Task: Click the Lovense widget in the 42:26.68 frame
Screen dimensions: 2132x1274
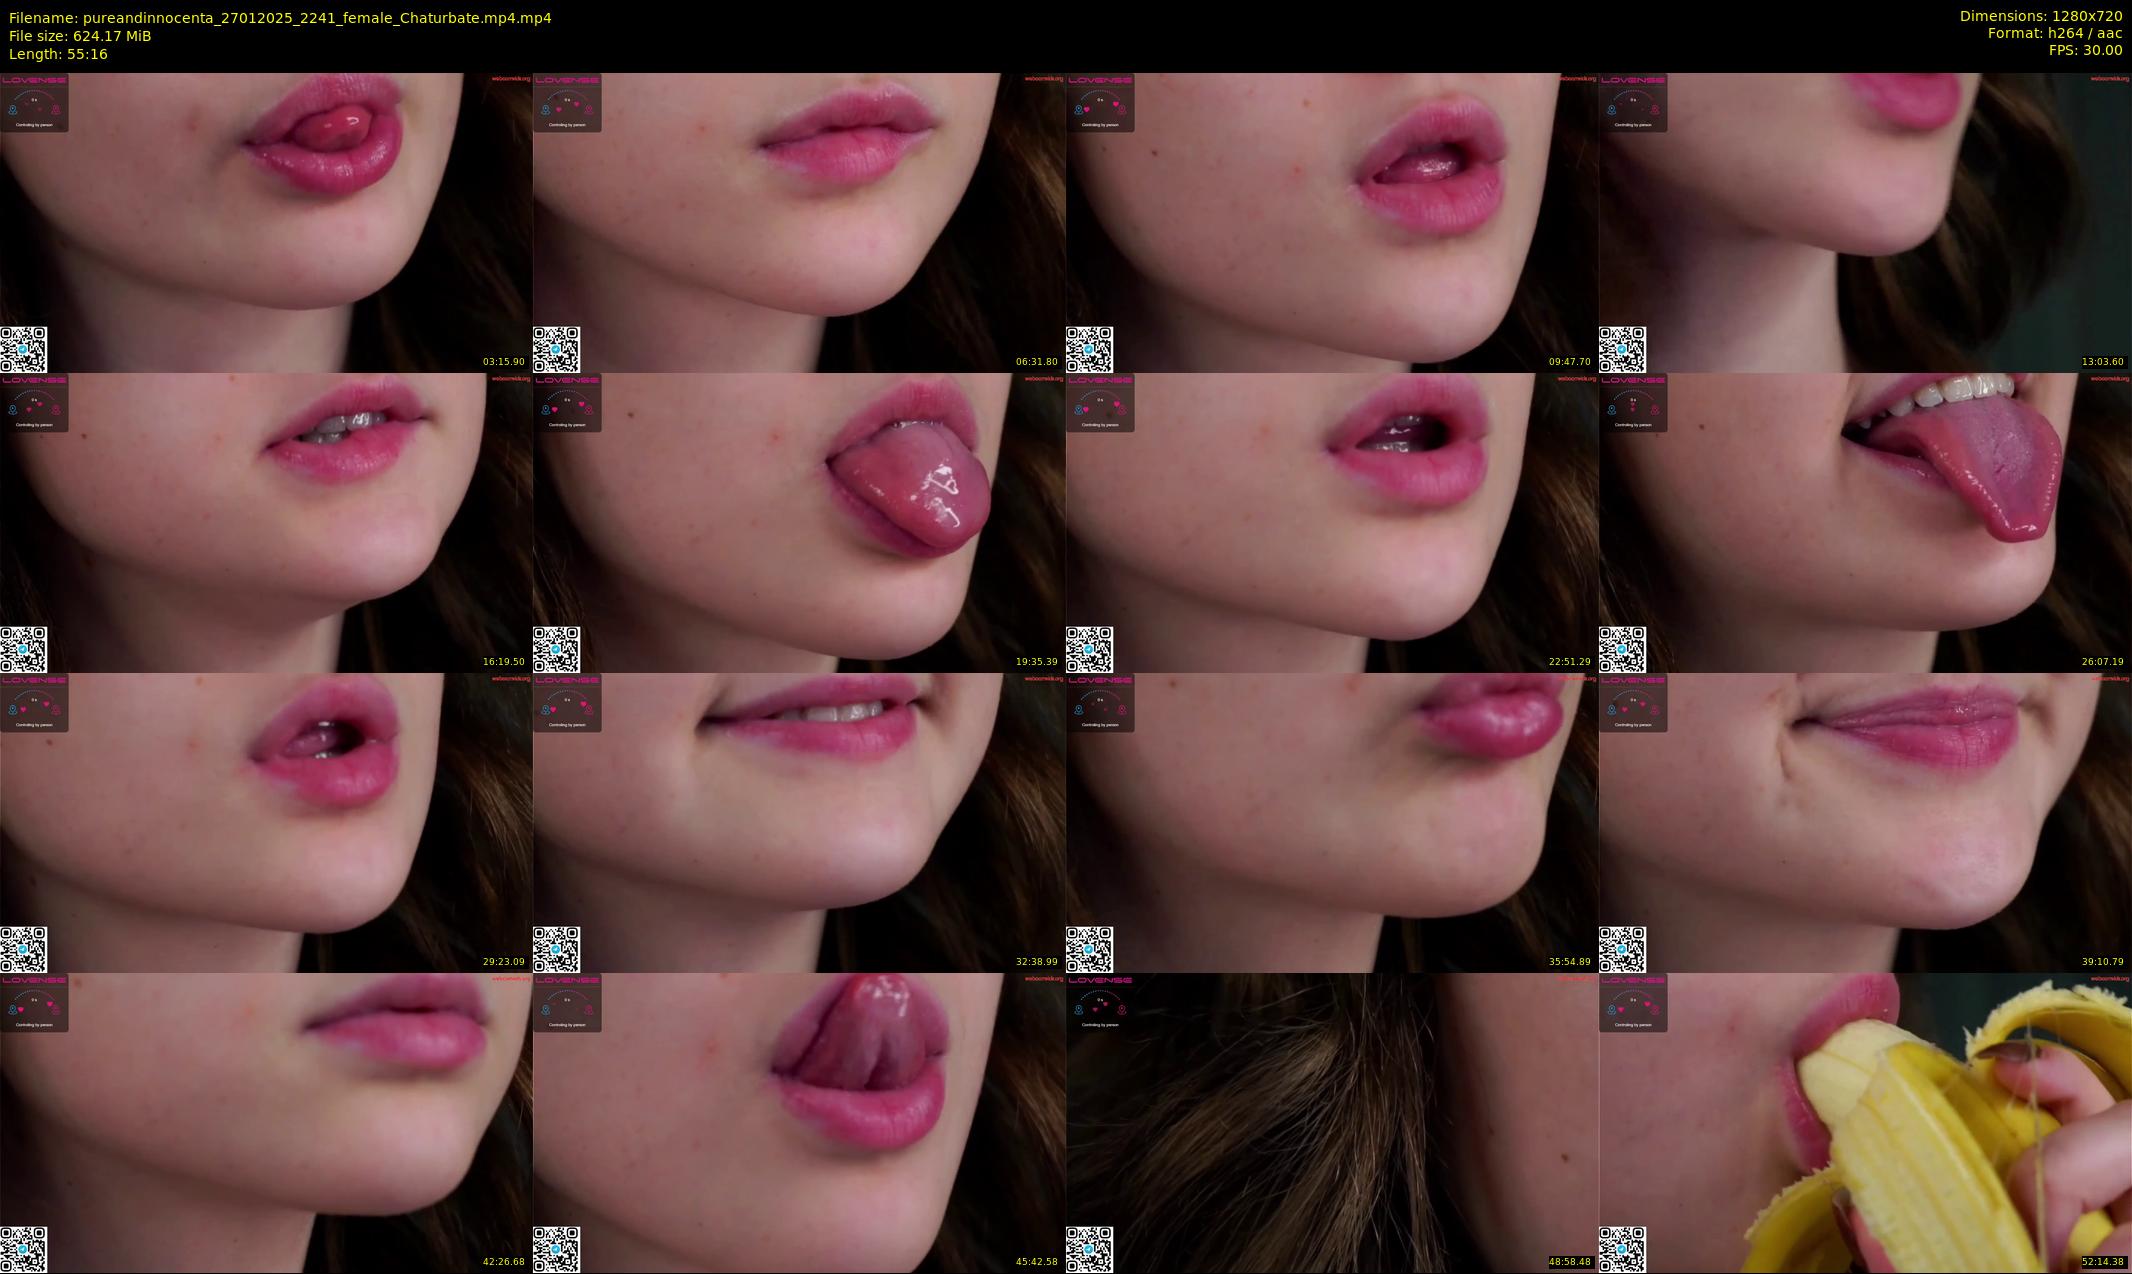Action: point(34,1003)
